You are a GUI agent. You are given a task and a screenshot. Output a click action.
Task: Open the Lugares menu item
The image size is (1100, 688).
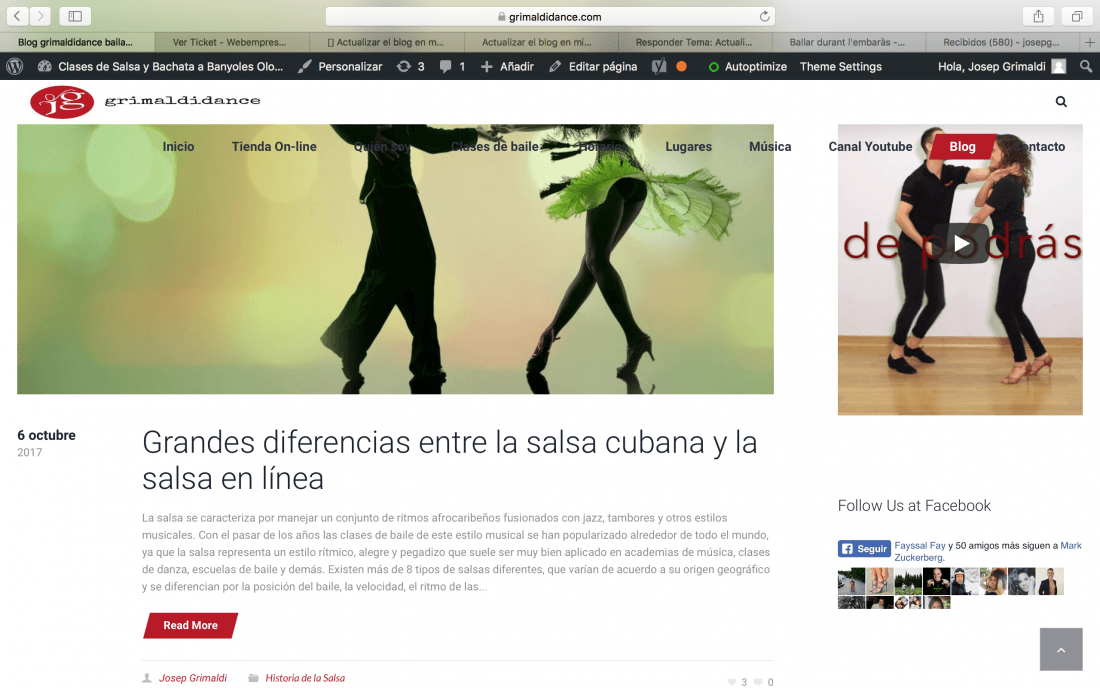tap(688, 147)
